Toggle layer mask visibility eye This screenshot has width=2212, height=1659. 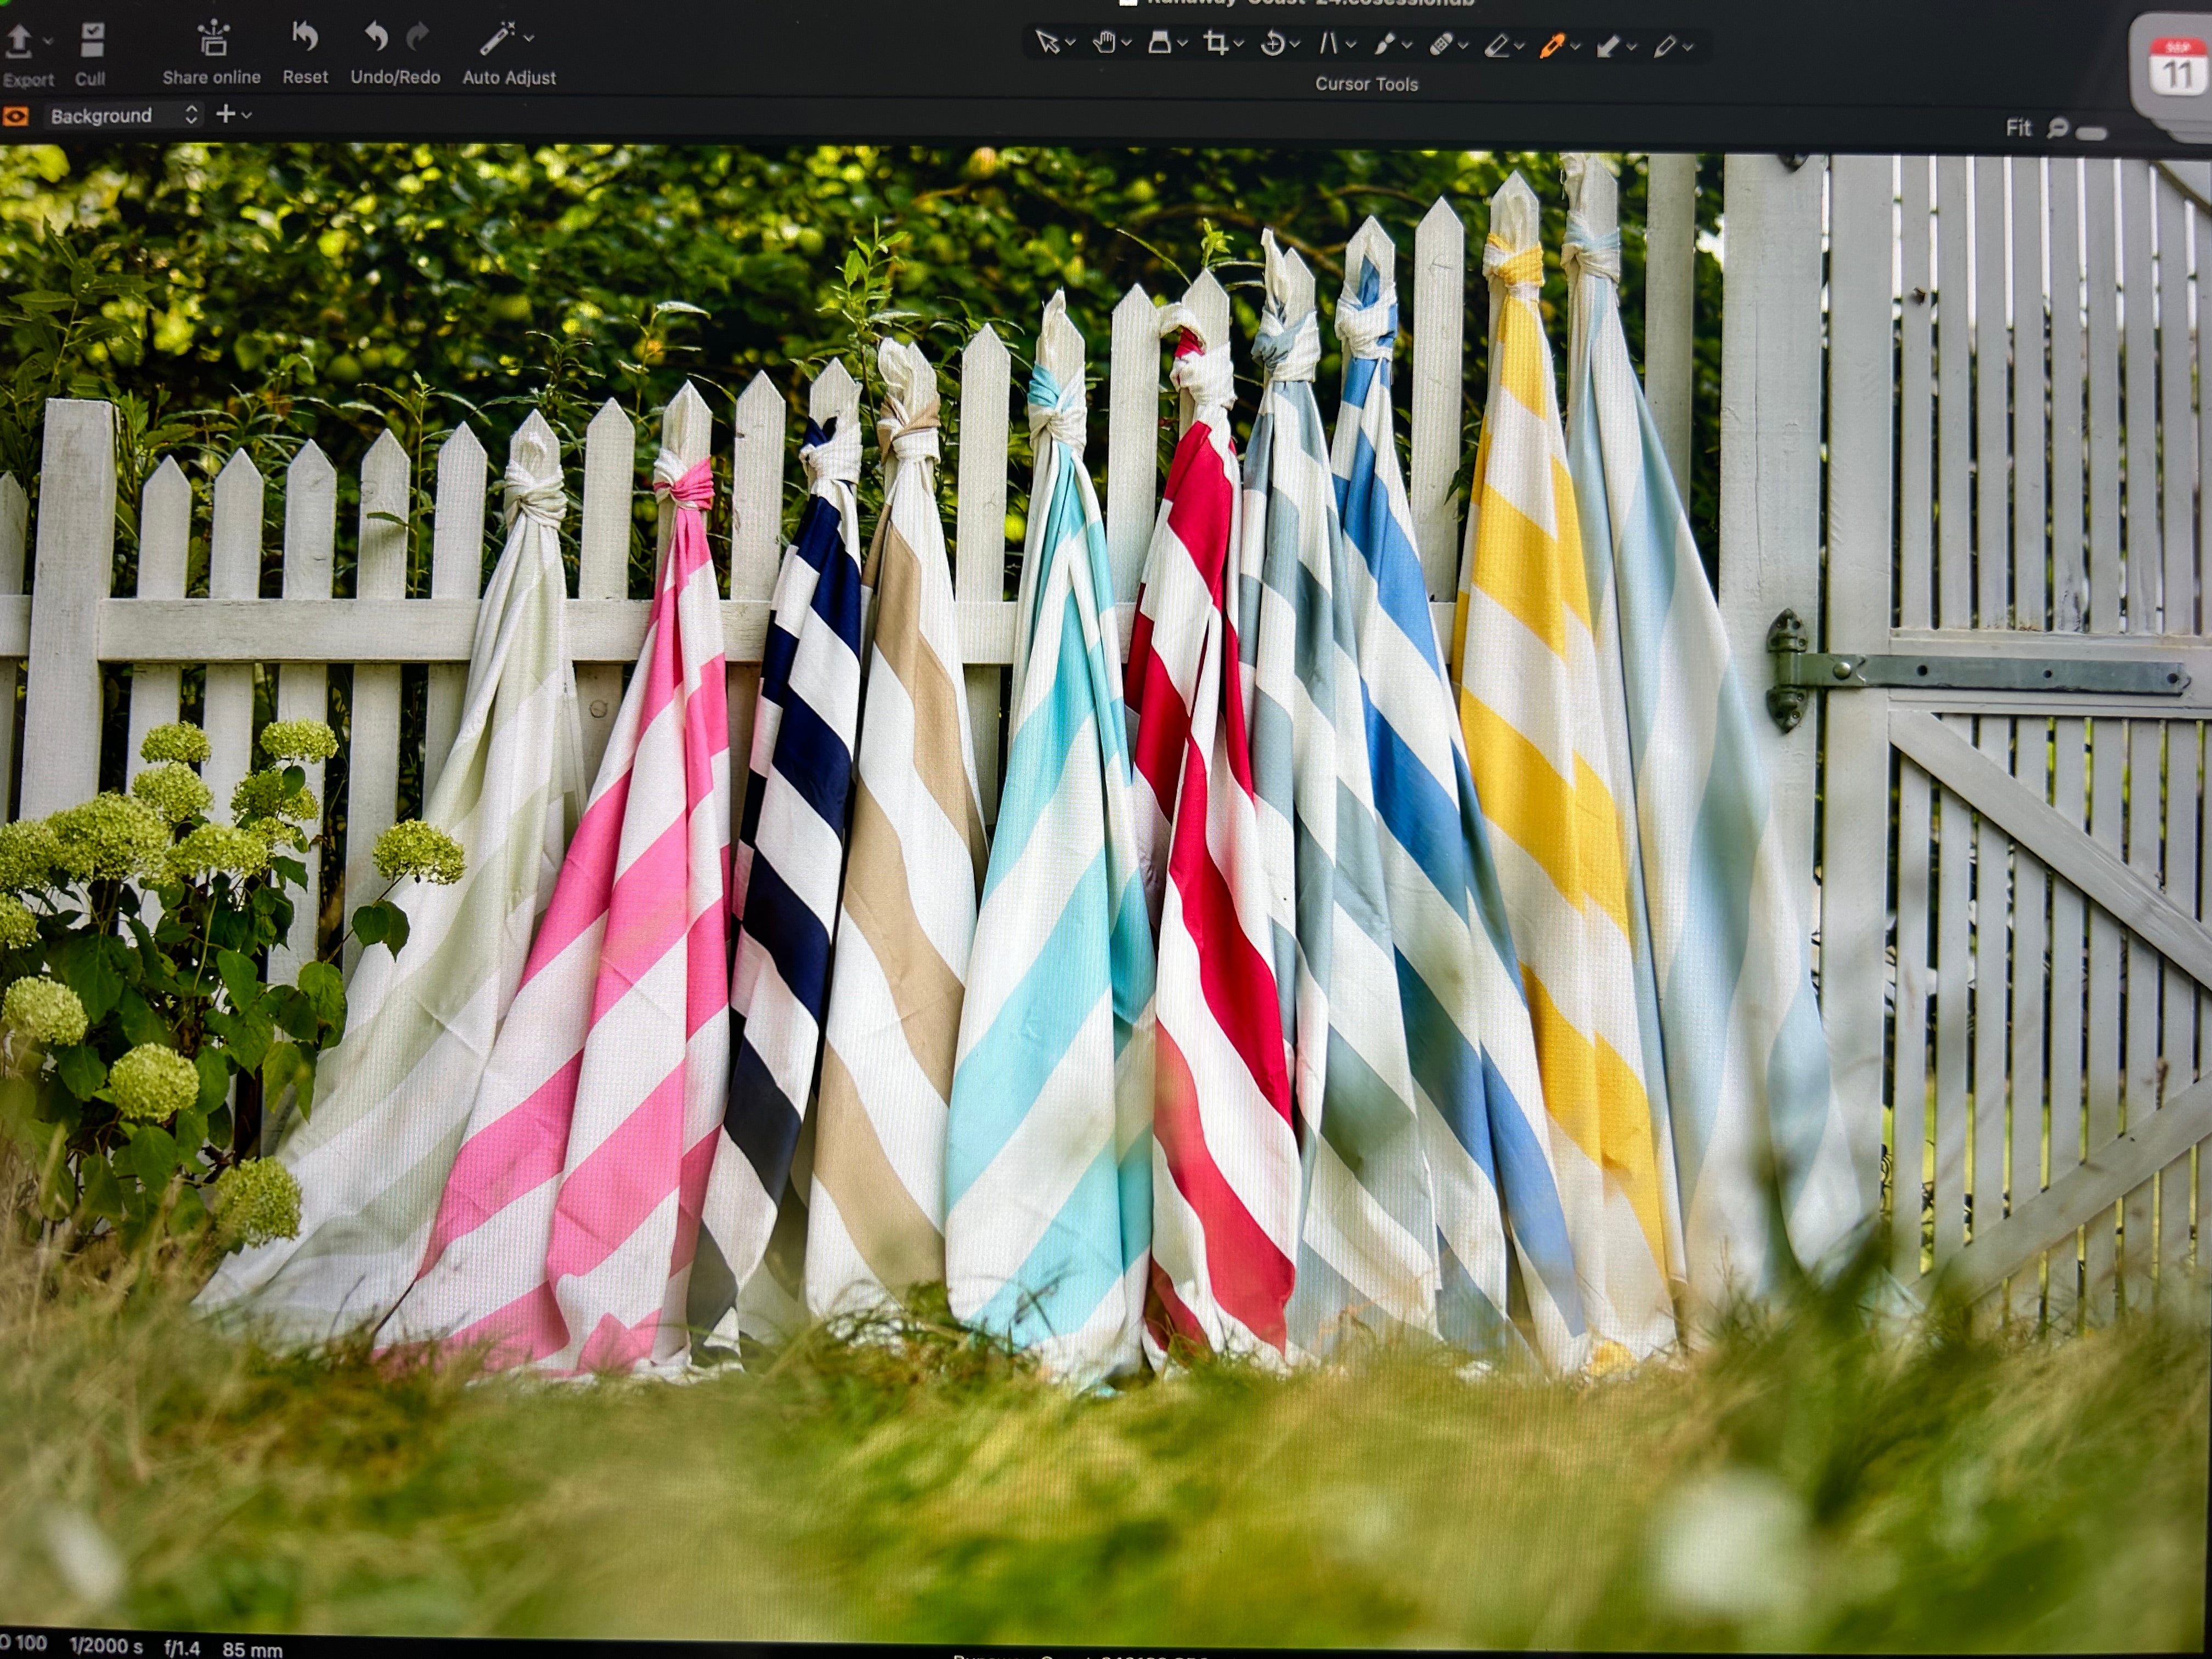coord(15,116)
